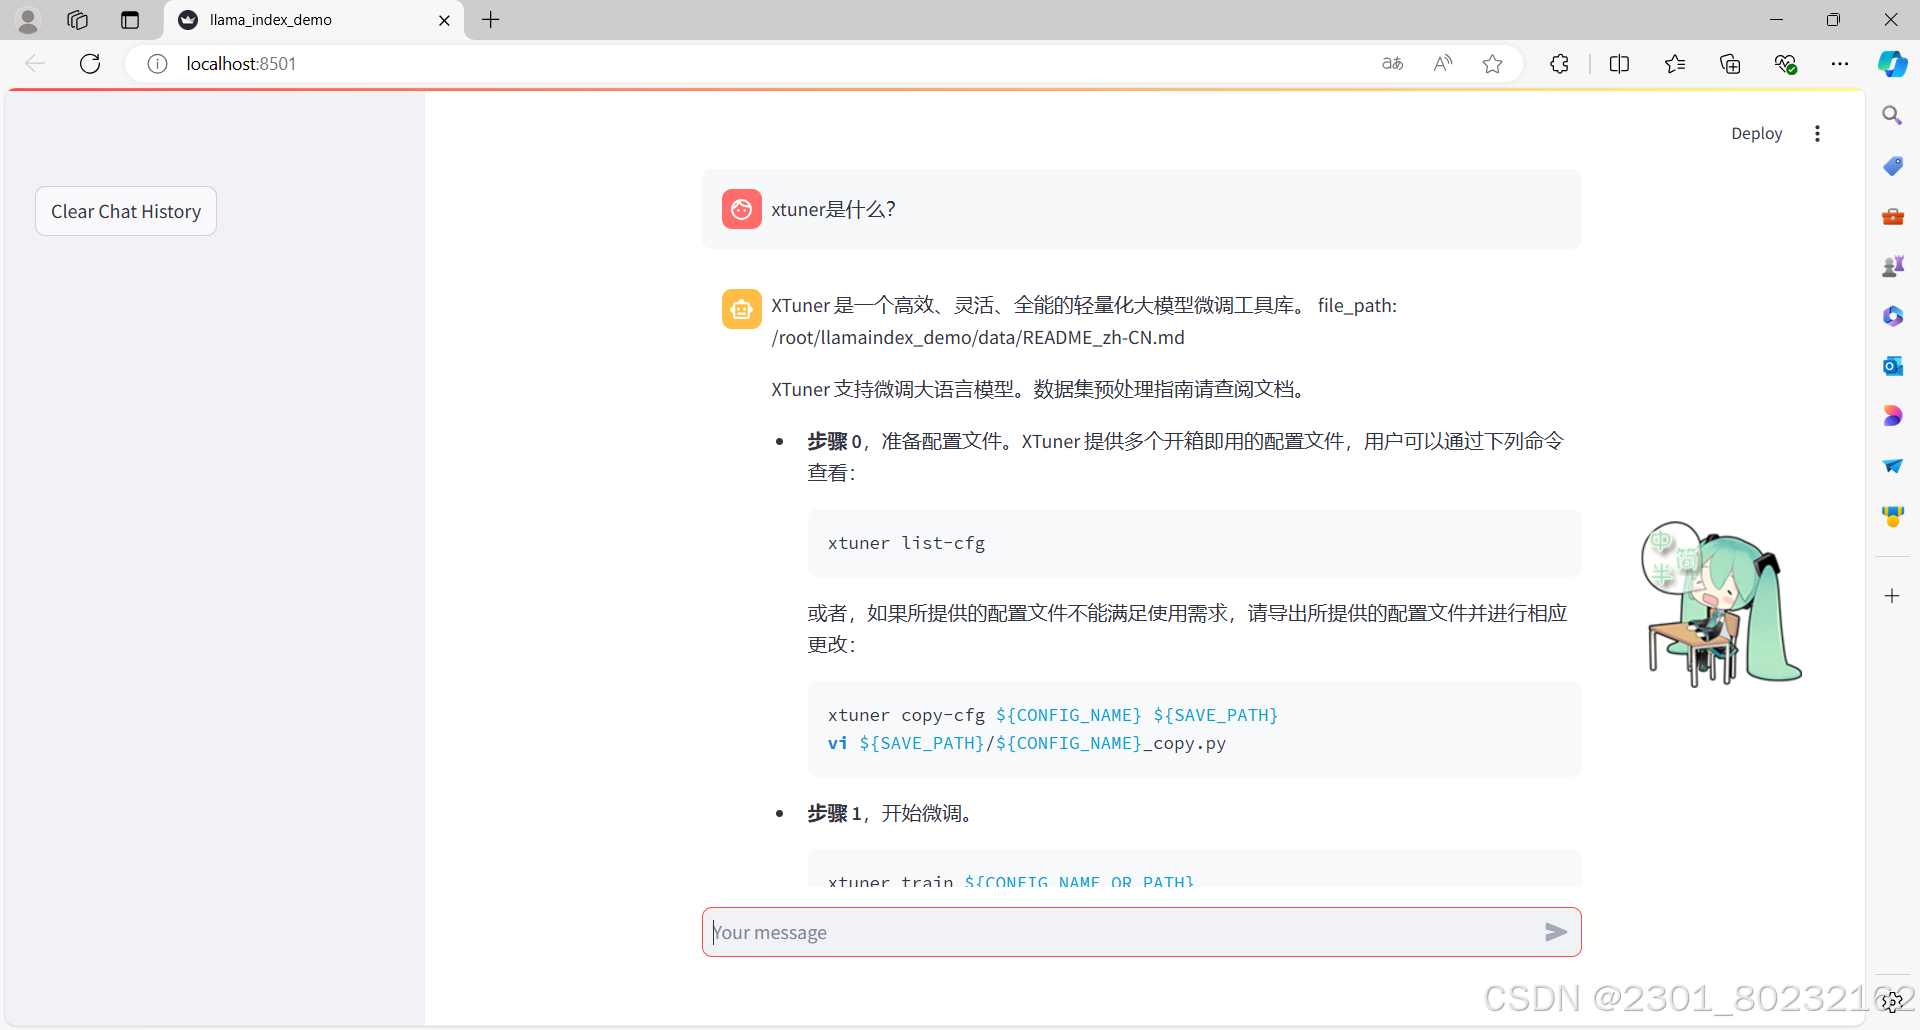
Task: Open the Tools briefcase sidebar icon
Action: pyautogui.click(x=1892, y=216)
